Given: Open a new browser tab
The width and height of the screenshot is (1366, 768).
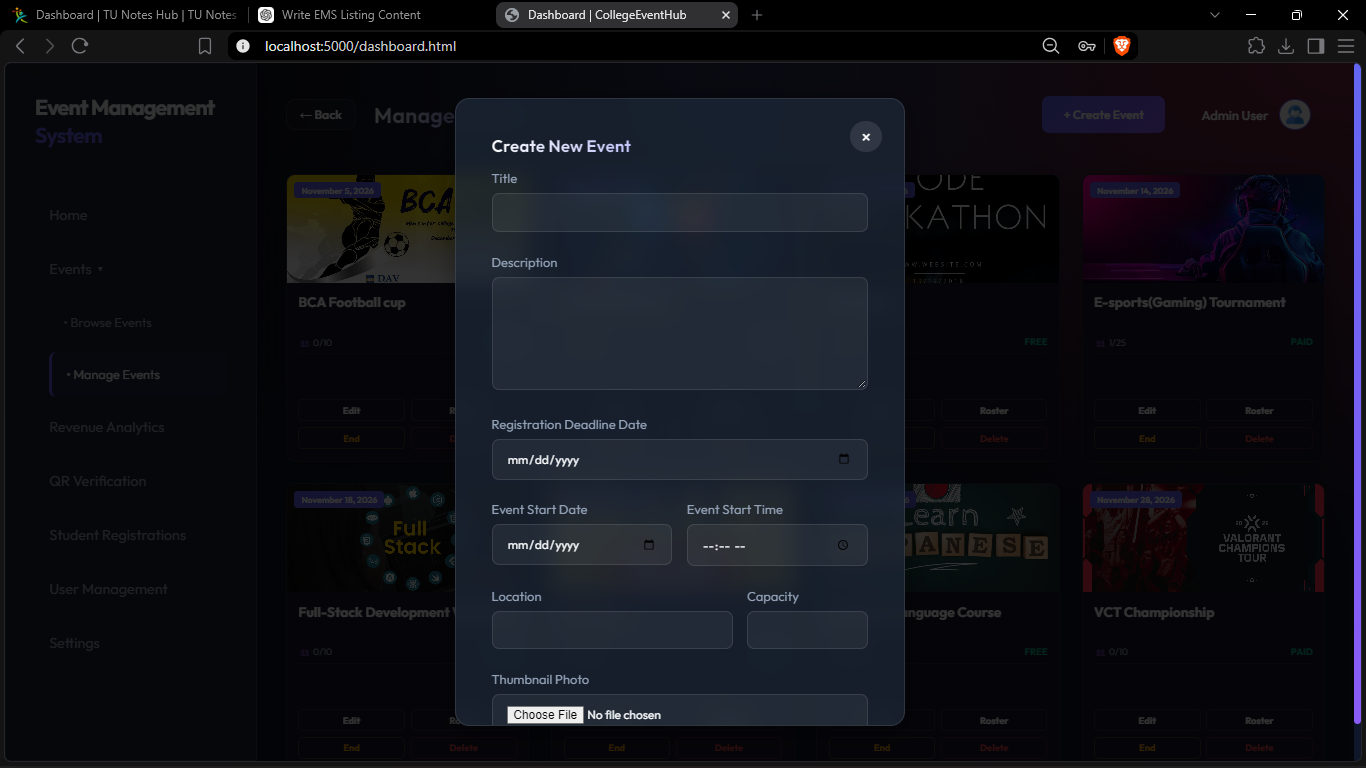Looking at the screenshot, I should click(x=757, y=15).
